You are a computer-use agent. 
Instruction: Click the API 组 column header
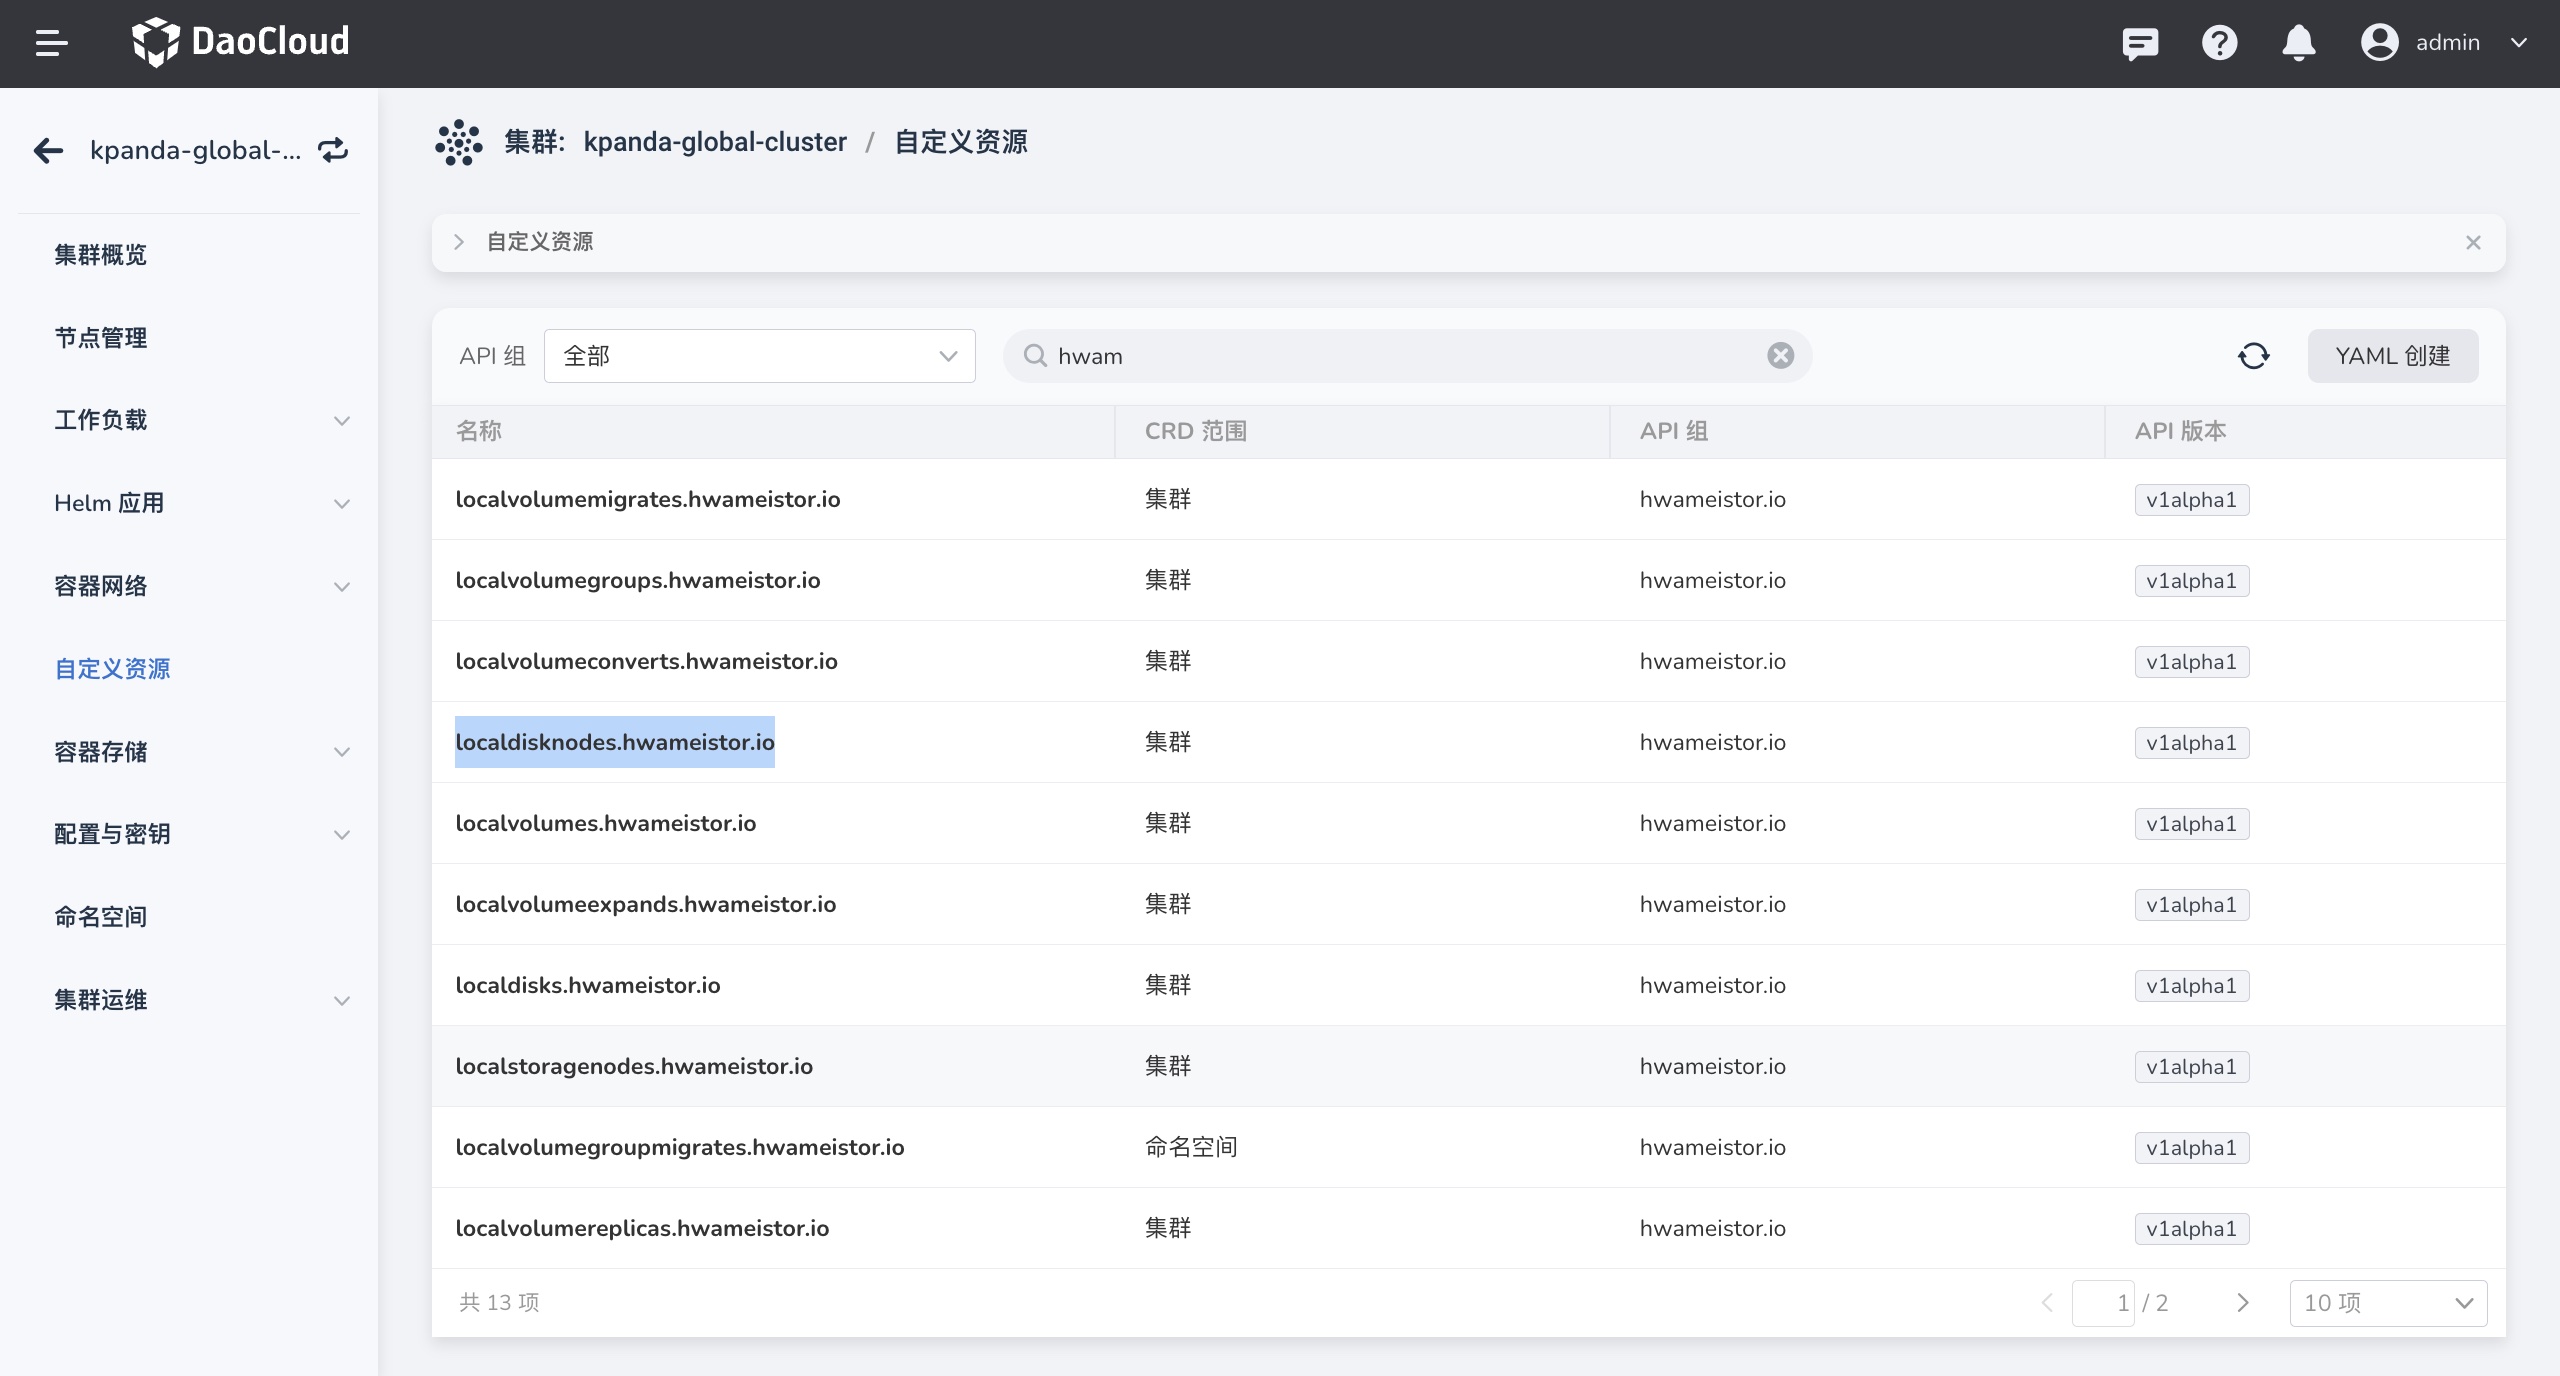pos(1674,431)
